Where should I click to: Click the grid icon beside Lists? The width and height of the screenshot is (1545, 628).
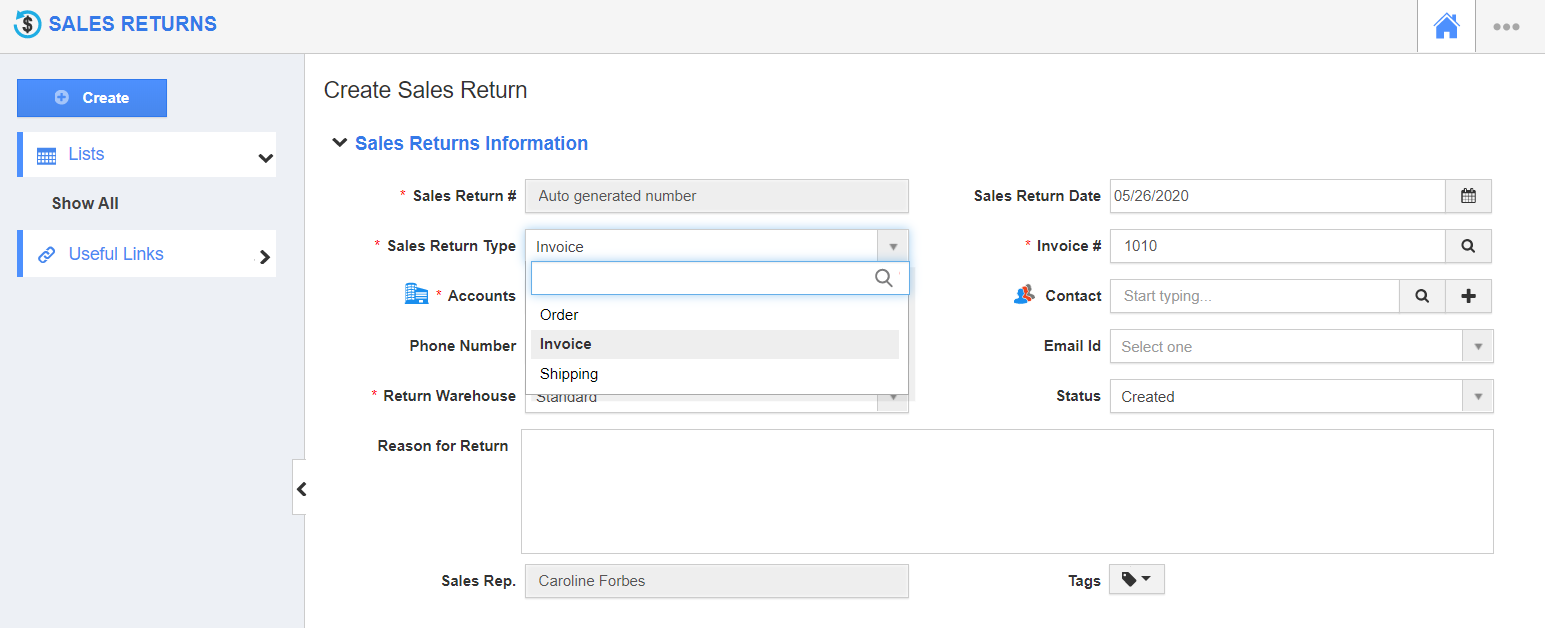45,154
